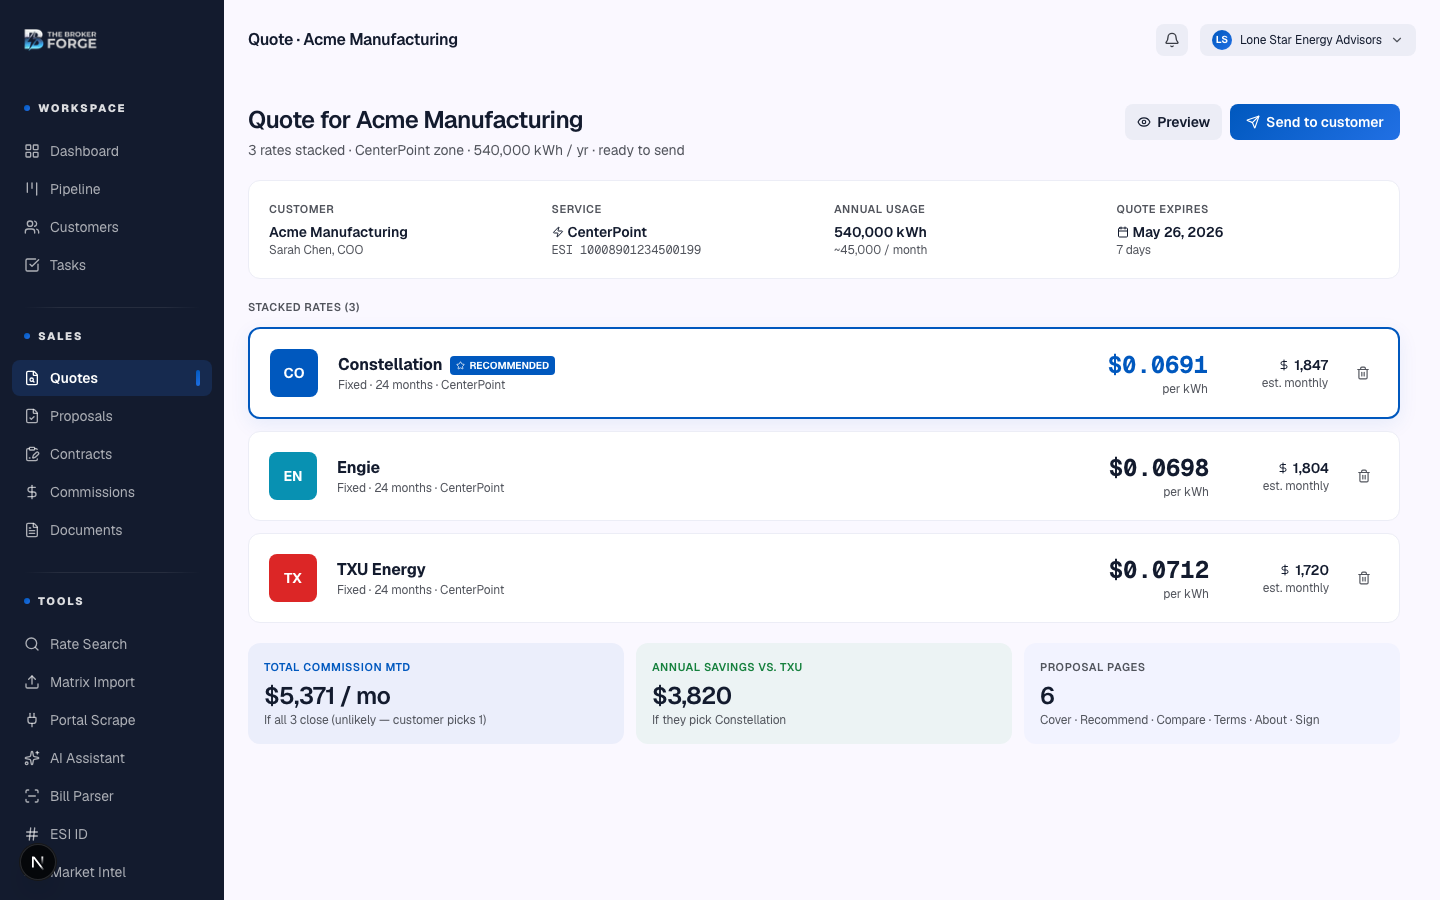Viewport: 1440px width, 900px height.
Task: Click the Quotes search-document icon
Action: [x=32, y=378]
